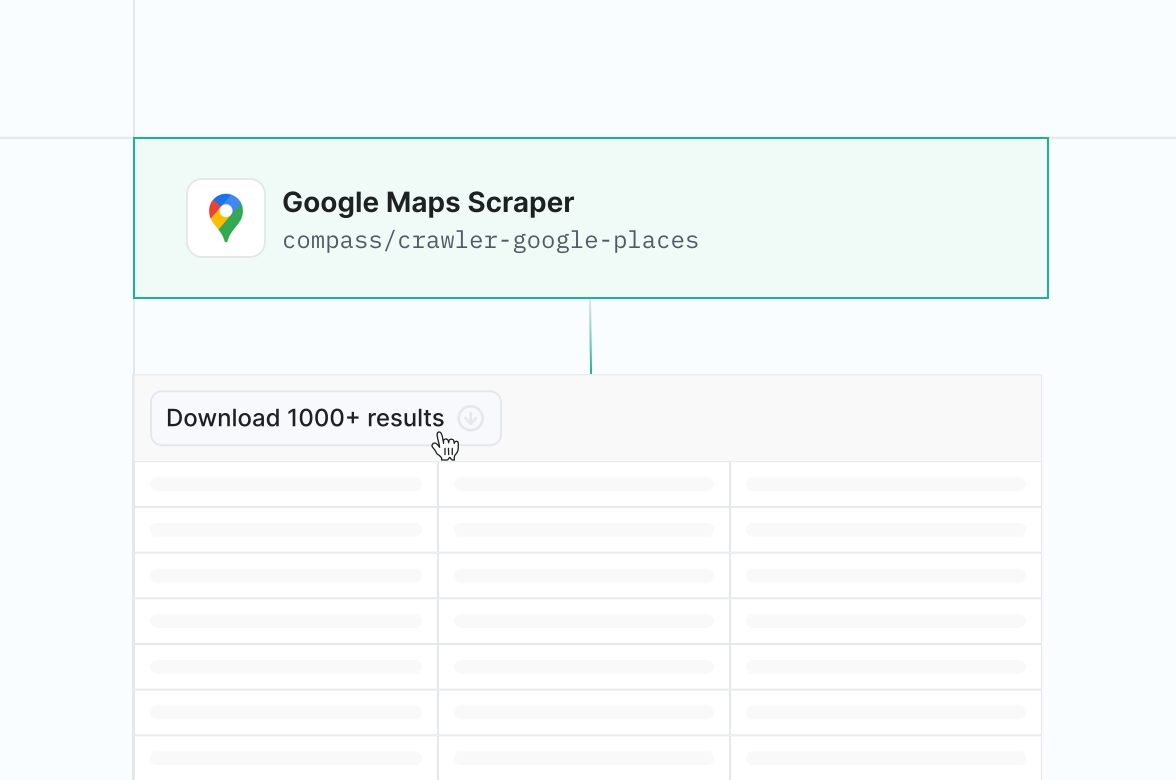1176x780 pixels.
Task: Choose third row, middle column placeholder cell
Action: (584, 576)
